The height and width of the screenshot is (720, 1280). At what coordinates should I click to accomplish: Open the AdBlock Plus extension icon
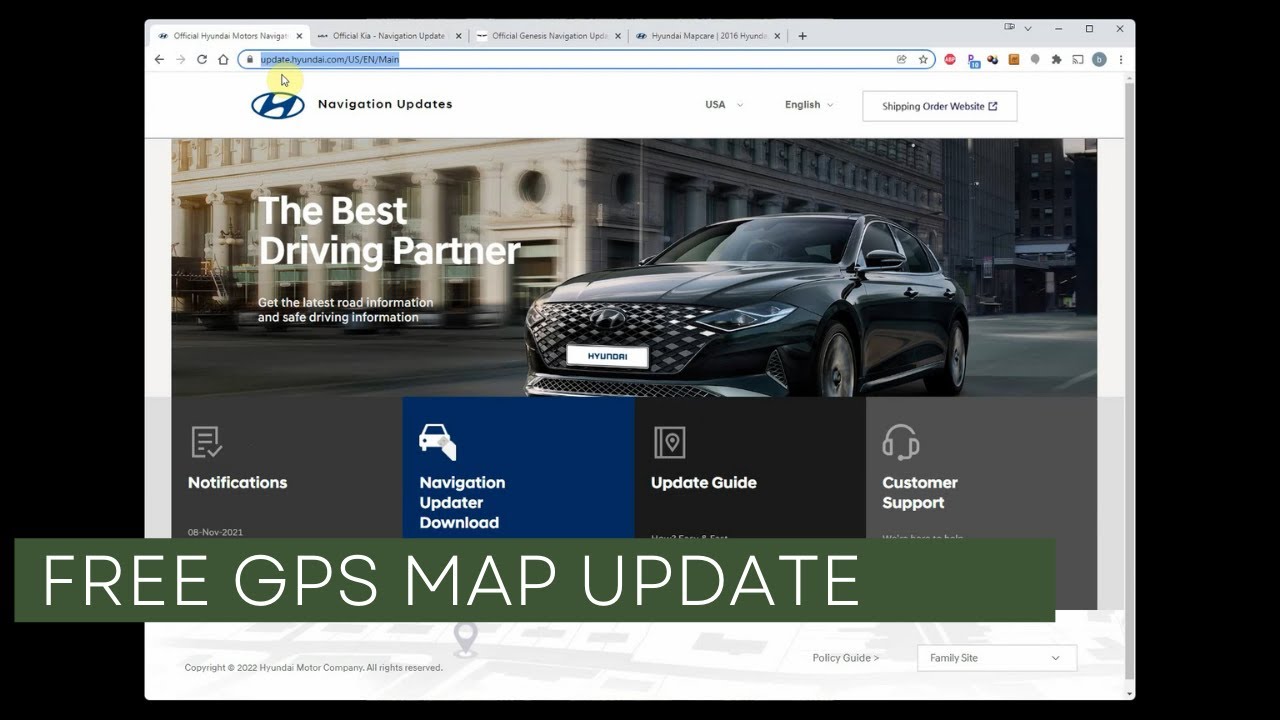point(950,59)
